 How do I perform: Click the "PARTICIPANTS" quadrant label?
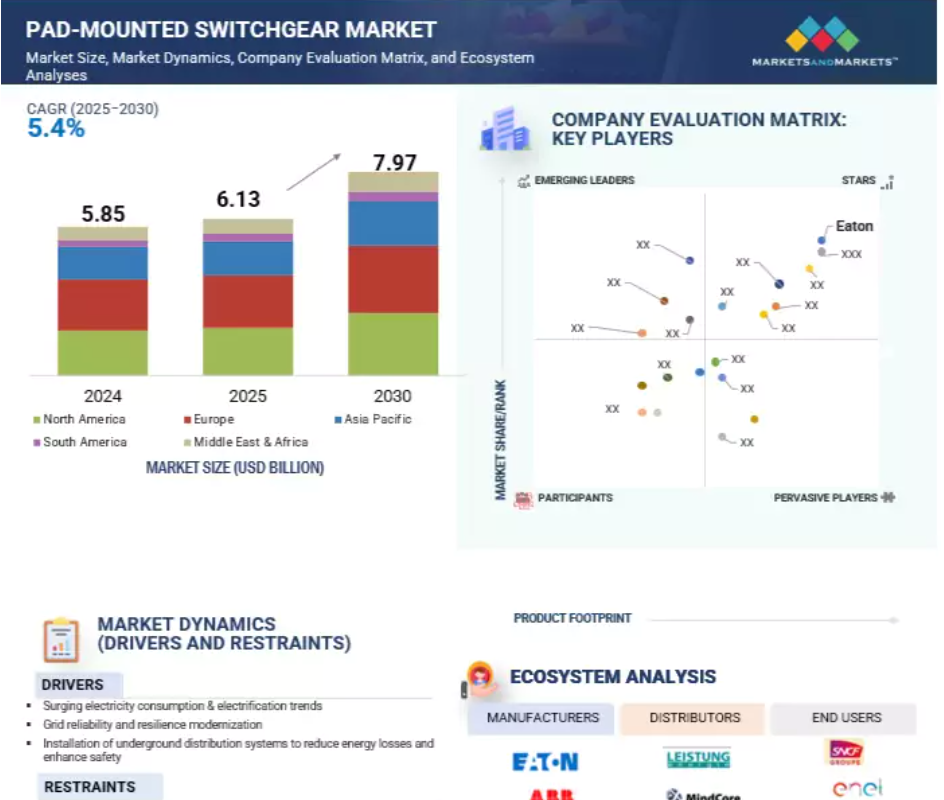coord(575,498)
